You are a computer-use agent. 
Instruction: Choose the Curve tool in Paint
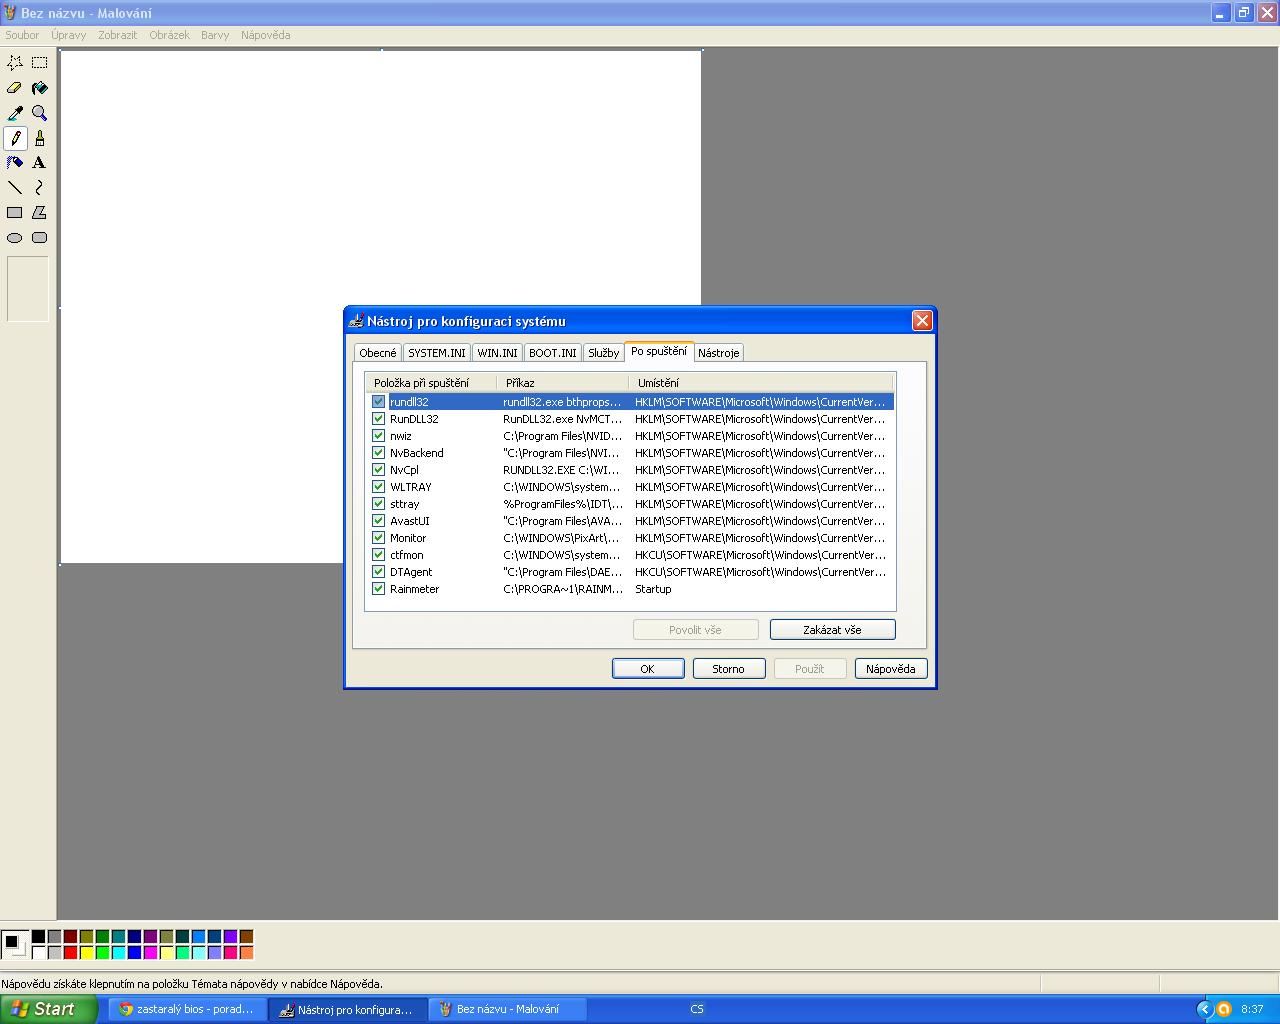tap(40, 188)
